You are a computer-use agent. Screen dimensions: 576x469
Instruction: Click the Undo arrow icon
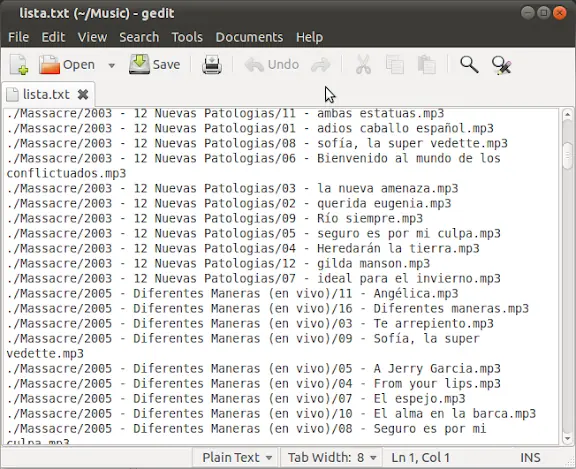[x=254, y=65]
